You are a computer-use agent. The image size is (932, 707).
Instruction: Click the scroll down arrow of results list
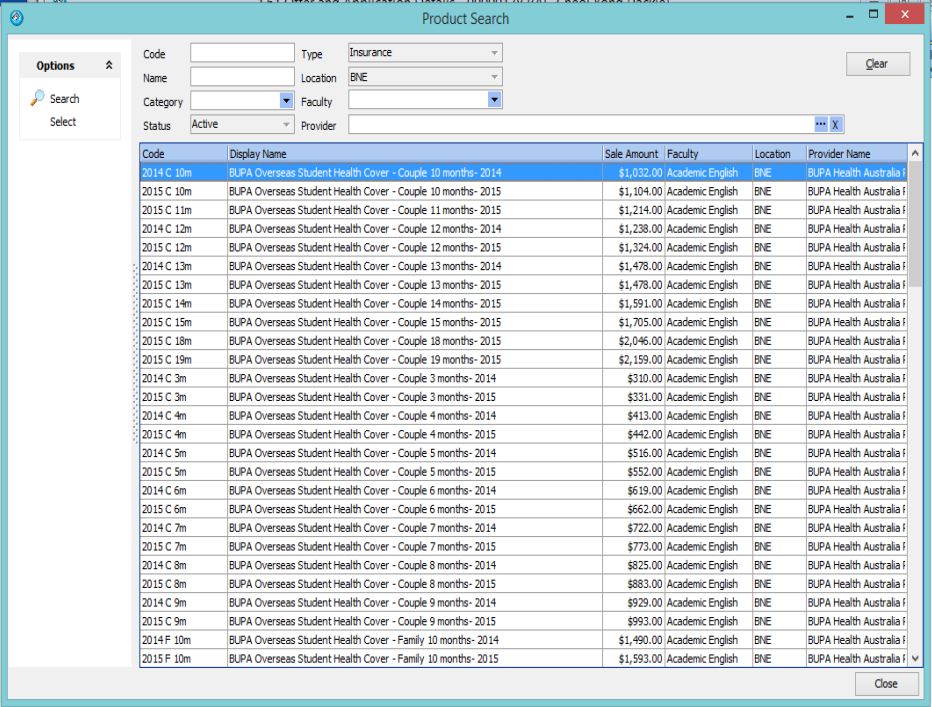pos(915,658)
